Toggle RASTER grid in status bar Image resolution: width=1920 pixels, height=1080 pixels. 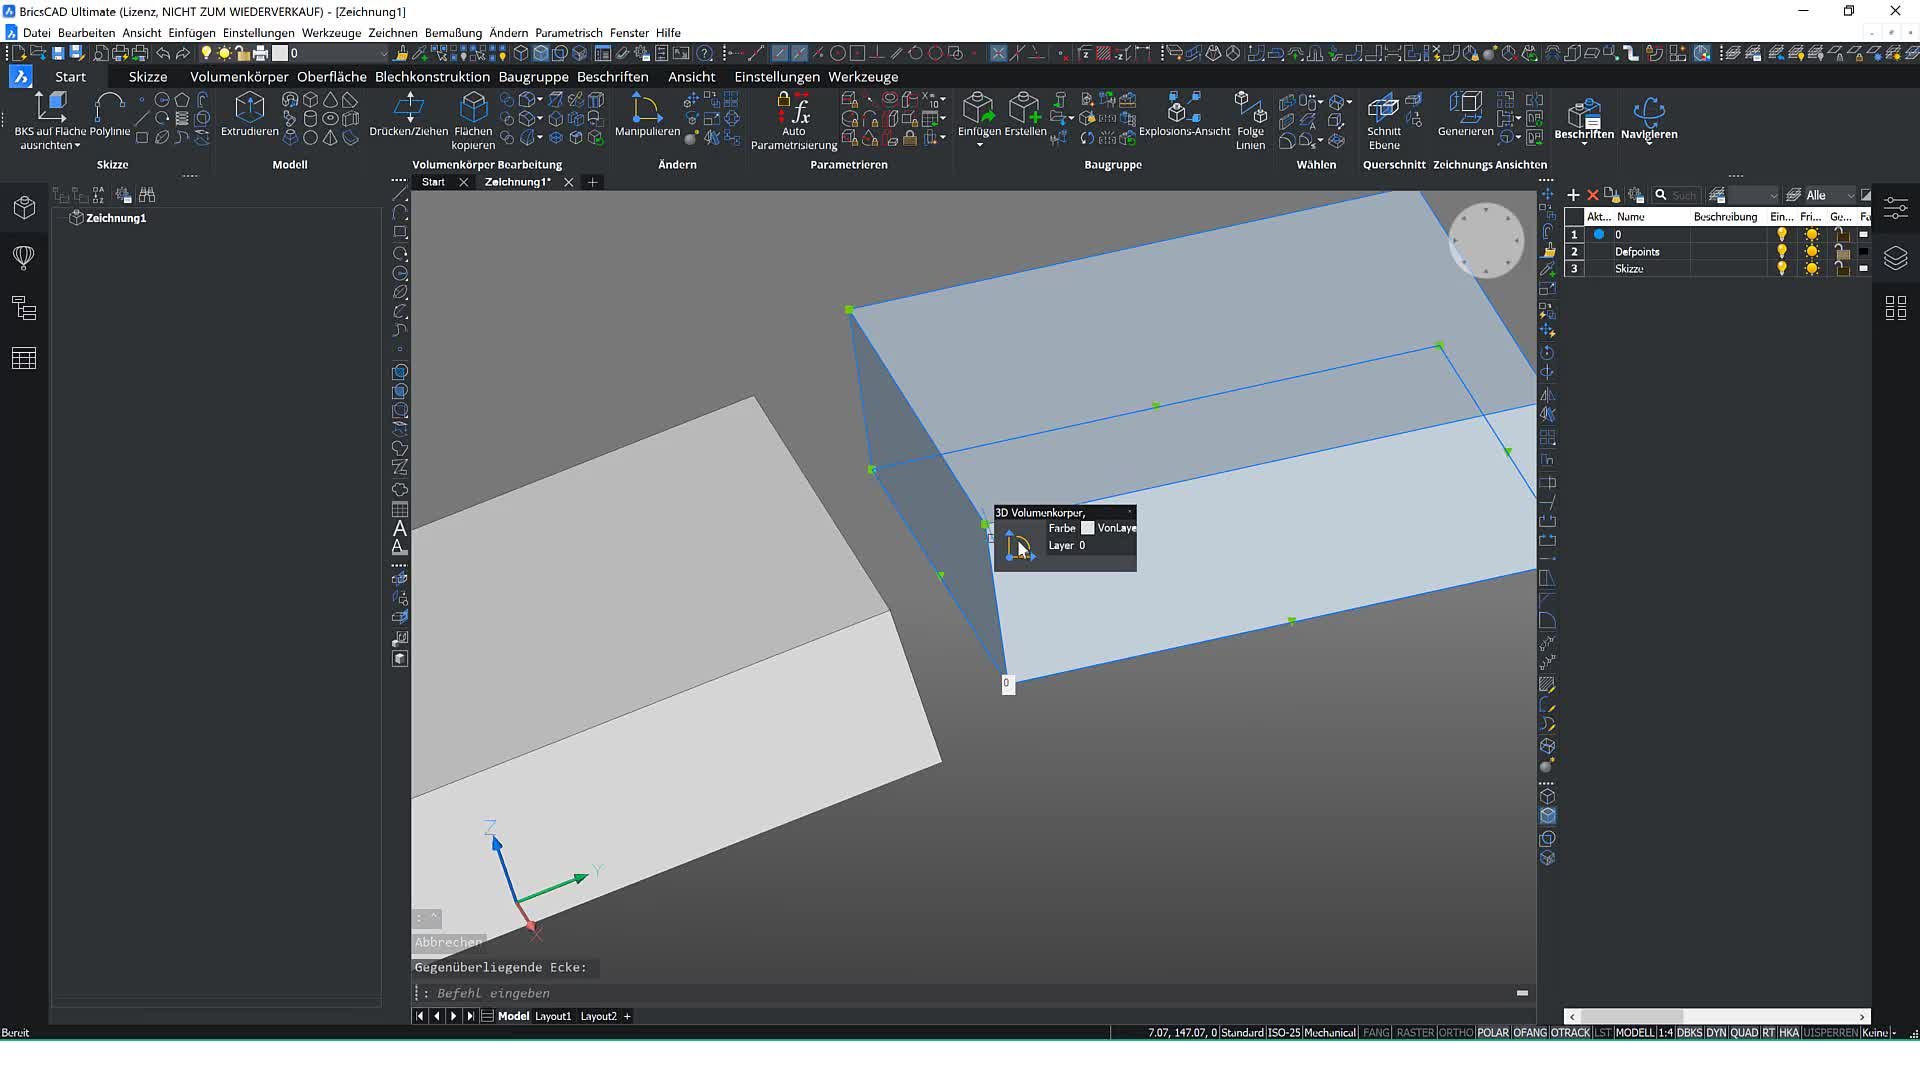click(1415, 1033)
